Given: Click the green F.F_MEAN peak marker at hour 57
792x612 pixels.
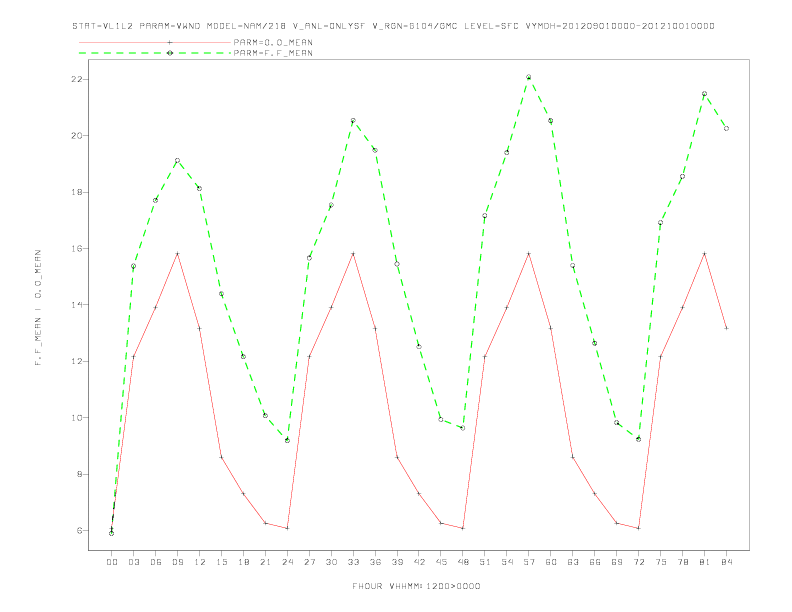Looking at the screenshot, I should pos(528,77).
